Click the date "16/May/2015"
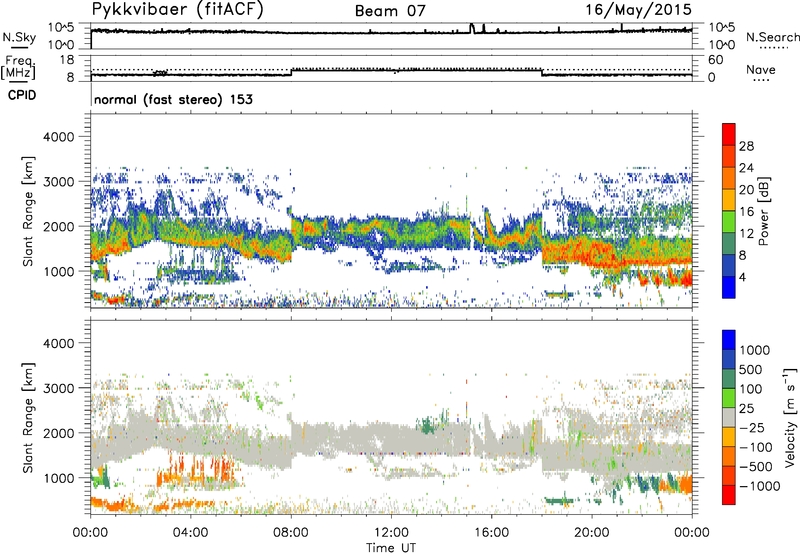This screenshot has height=554, width=800. pos(638,9)
